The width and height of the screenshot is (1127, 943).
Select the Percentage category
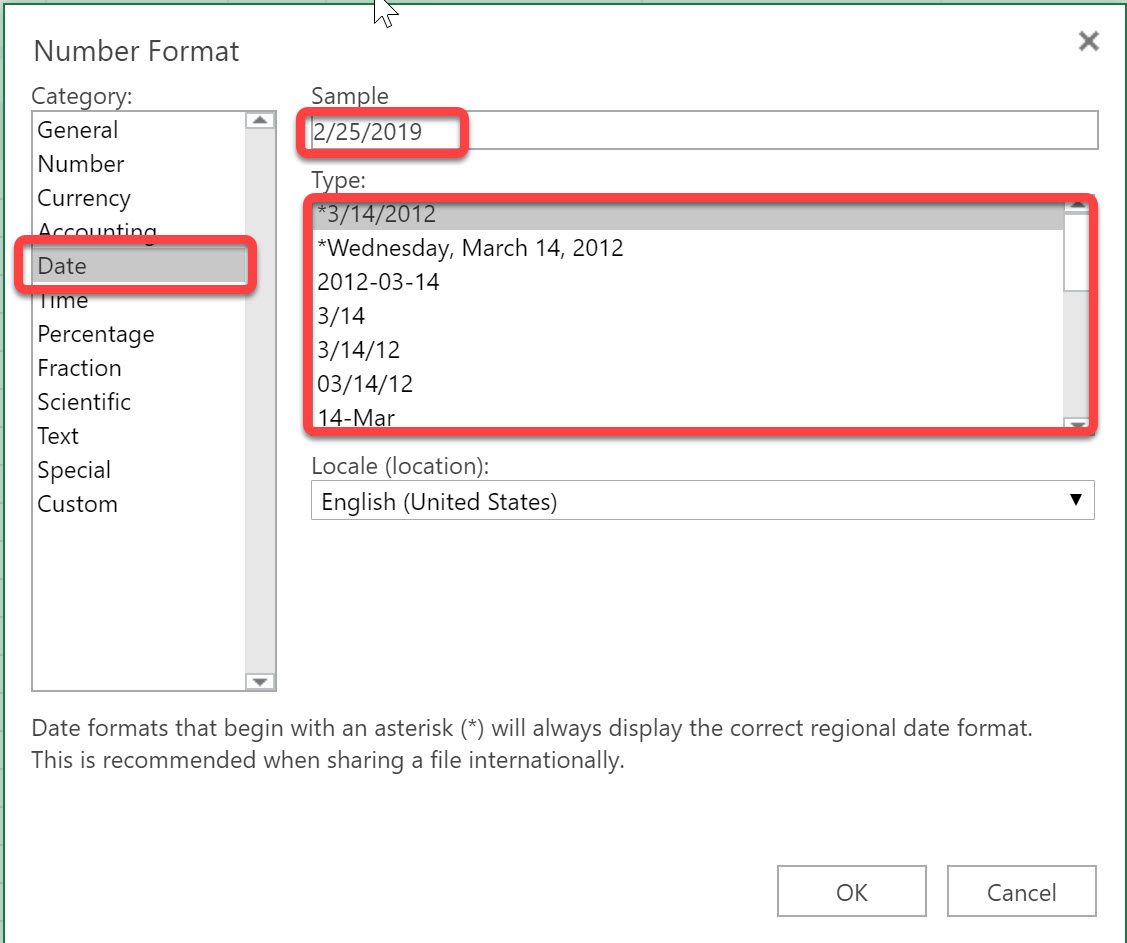[95, 333]
